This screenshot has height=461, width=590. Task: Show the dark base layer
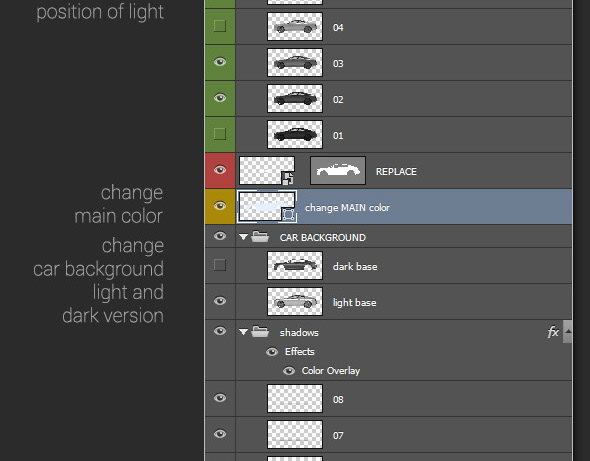[220, 265]
